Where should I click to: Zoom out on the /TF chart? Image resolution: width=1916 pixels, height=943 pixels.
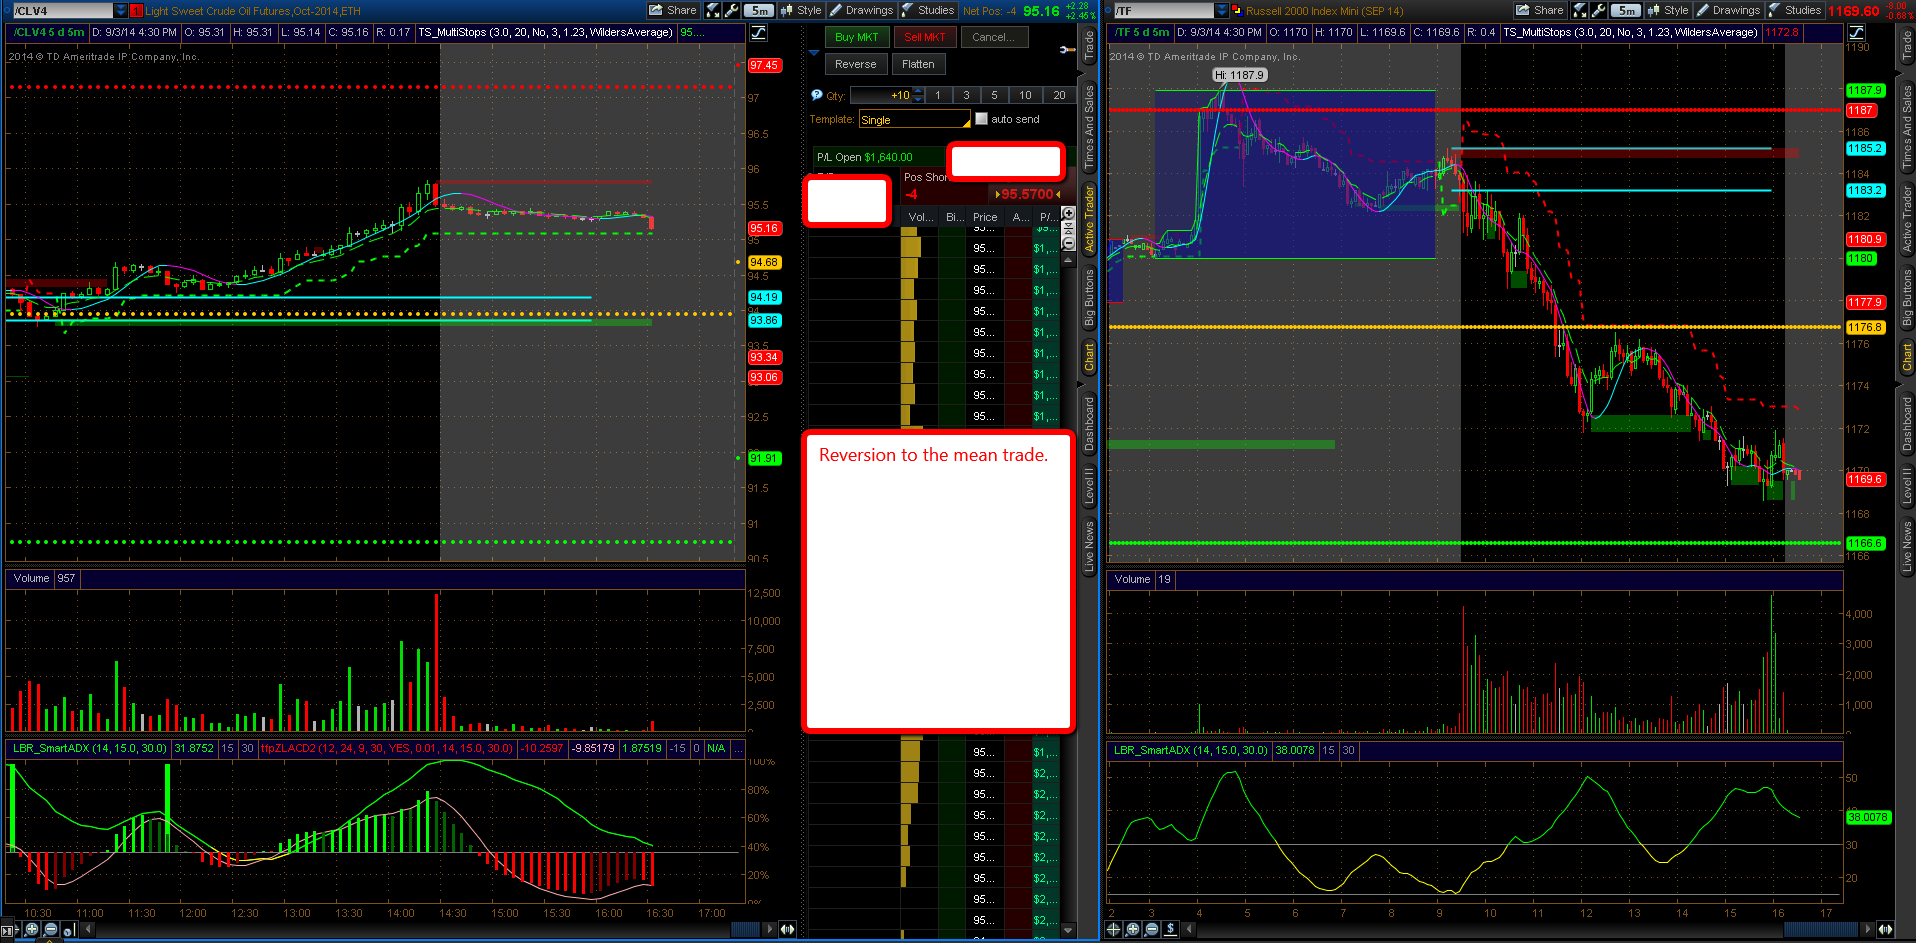tap(1151, 929)
